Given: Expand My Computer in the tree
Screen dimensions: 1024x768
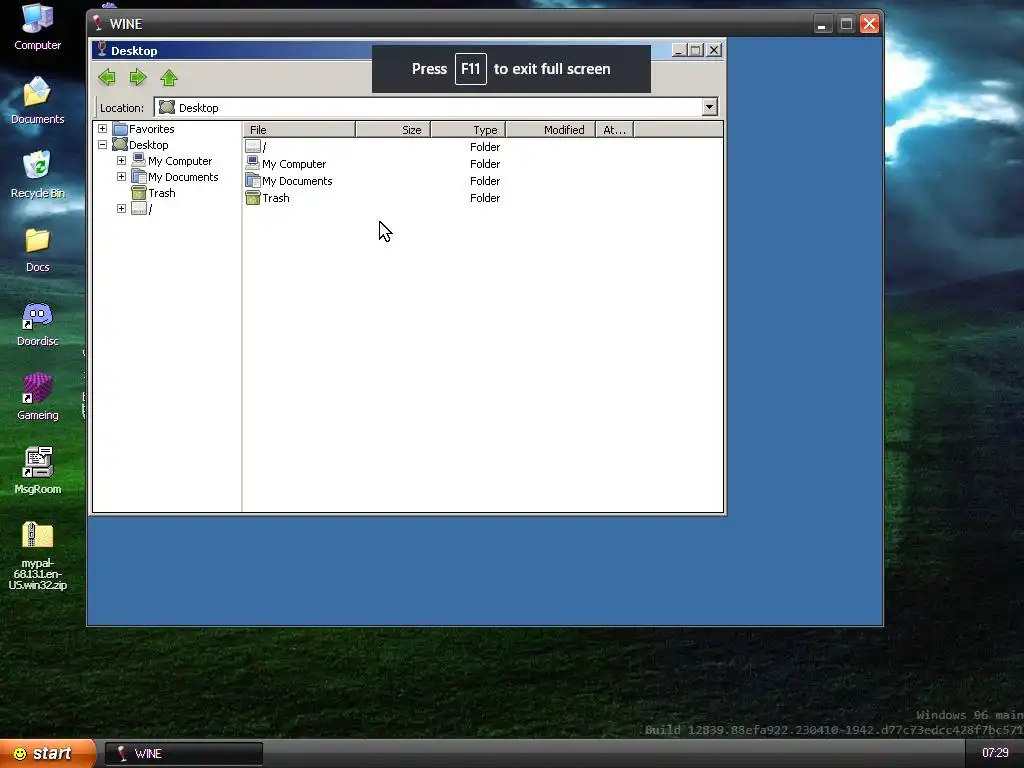Looking at the screenshot, I should coord(121,161).
